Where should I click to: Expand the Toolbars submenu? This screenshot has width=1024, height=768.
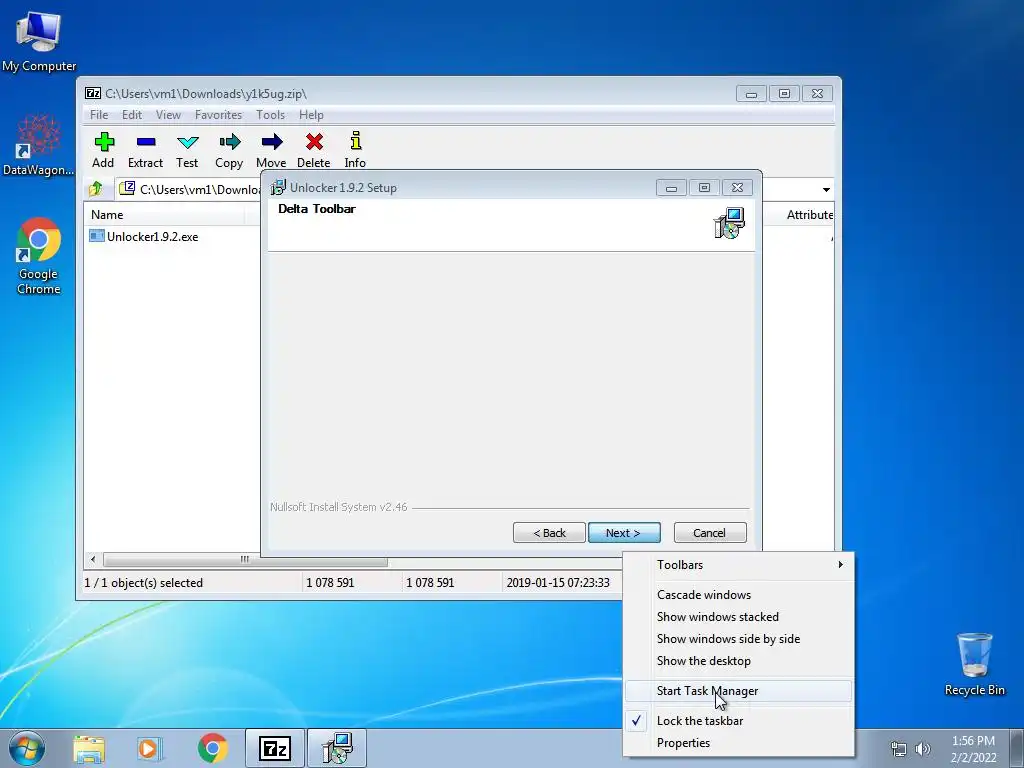739,565
